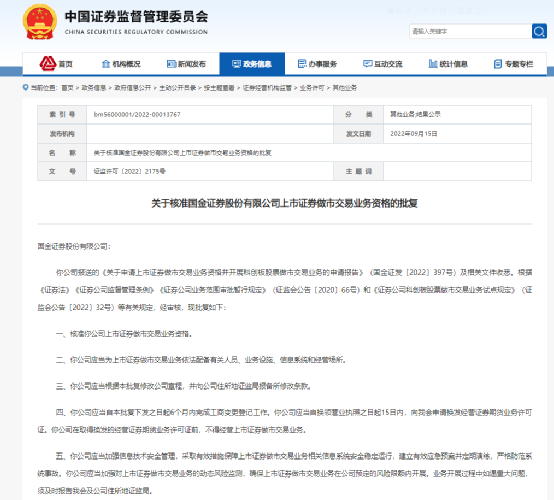The height and width of the screenshot is (500, 554).
Task: Click the CHINA SECURITIES REGULATORY COMMISSION subtitle
Action: pos(136,32)
